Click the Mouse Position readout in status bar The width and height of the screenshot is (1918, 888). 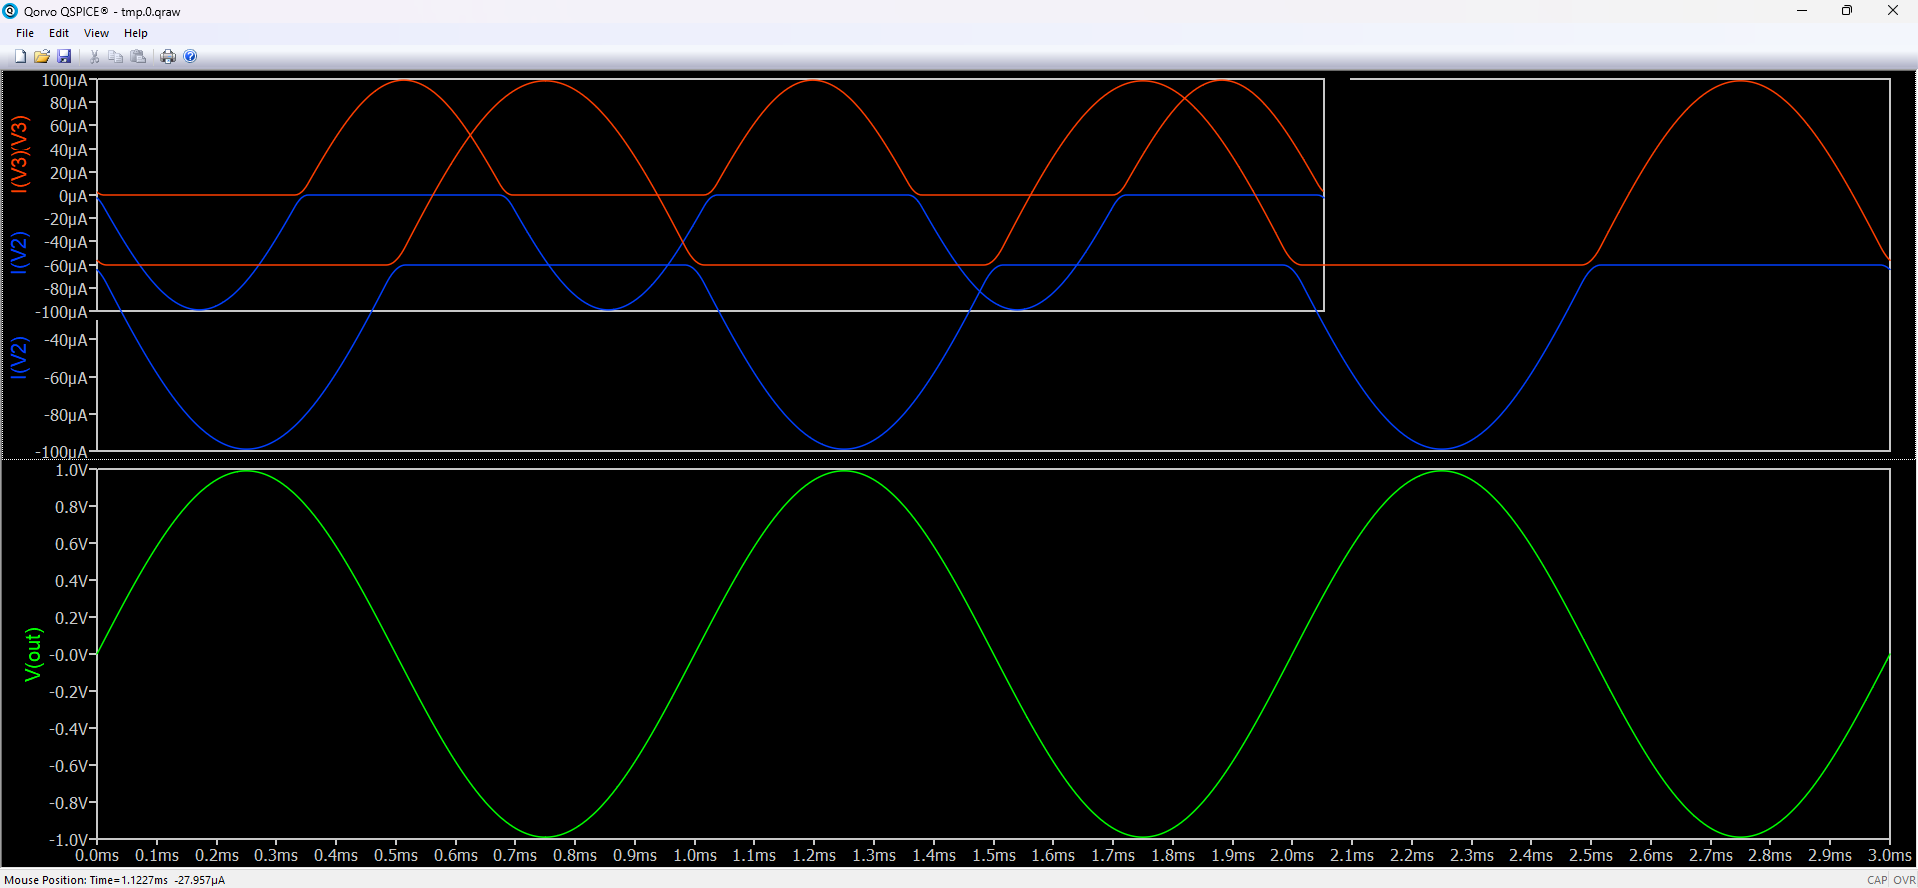(x=115, y=880)
